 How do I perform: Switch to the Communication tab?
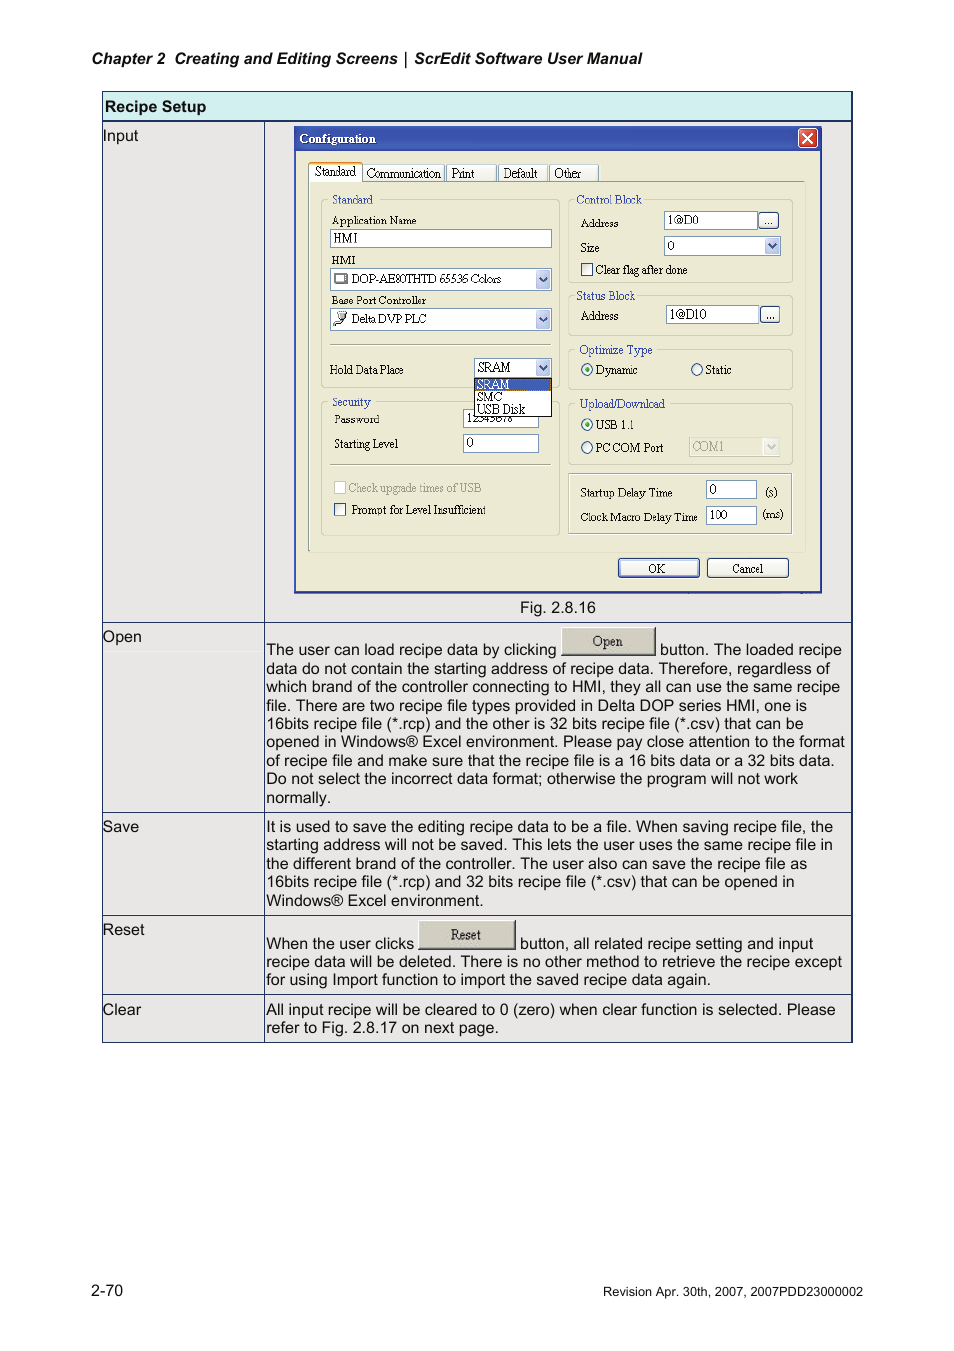pyautogui.click(x=403, y=173)
